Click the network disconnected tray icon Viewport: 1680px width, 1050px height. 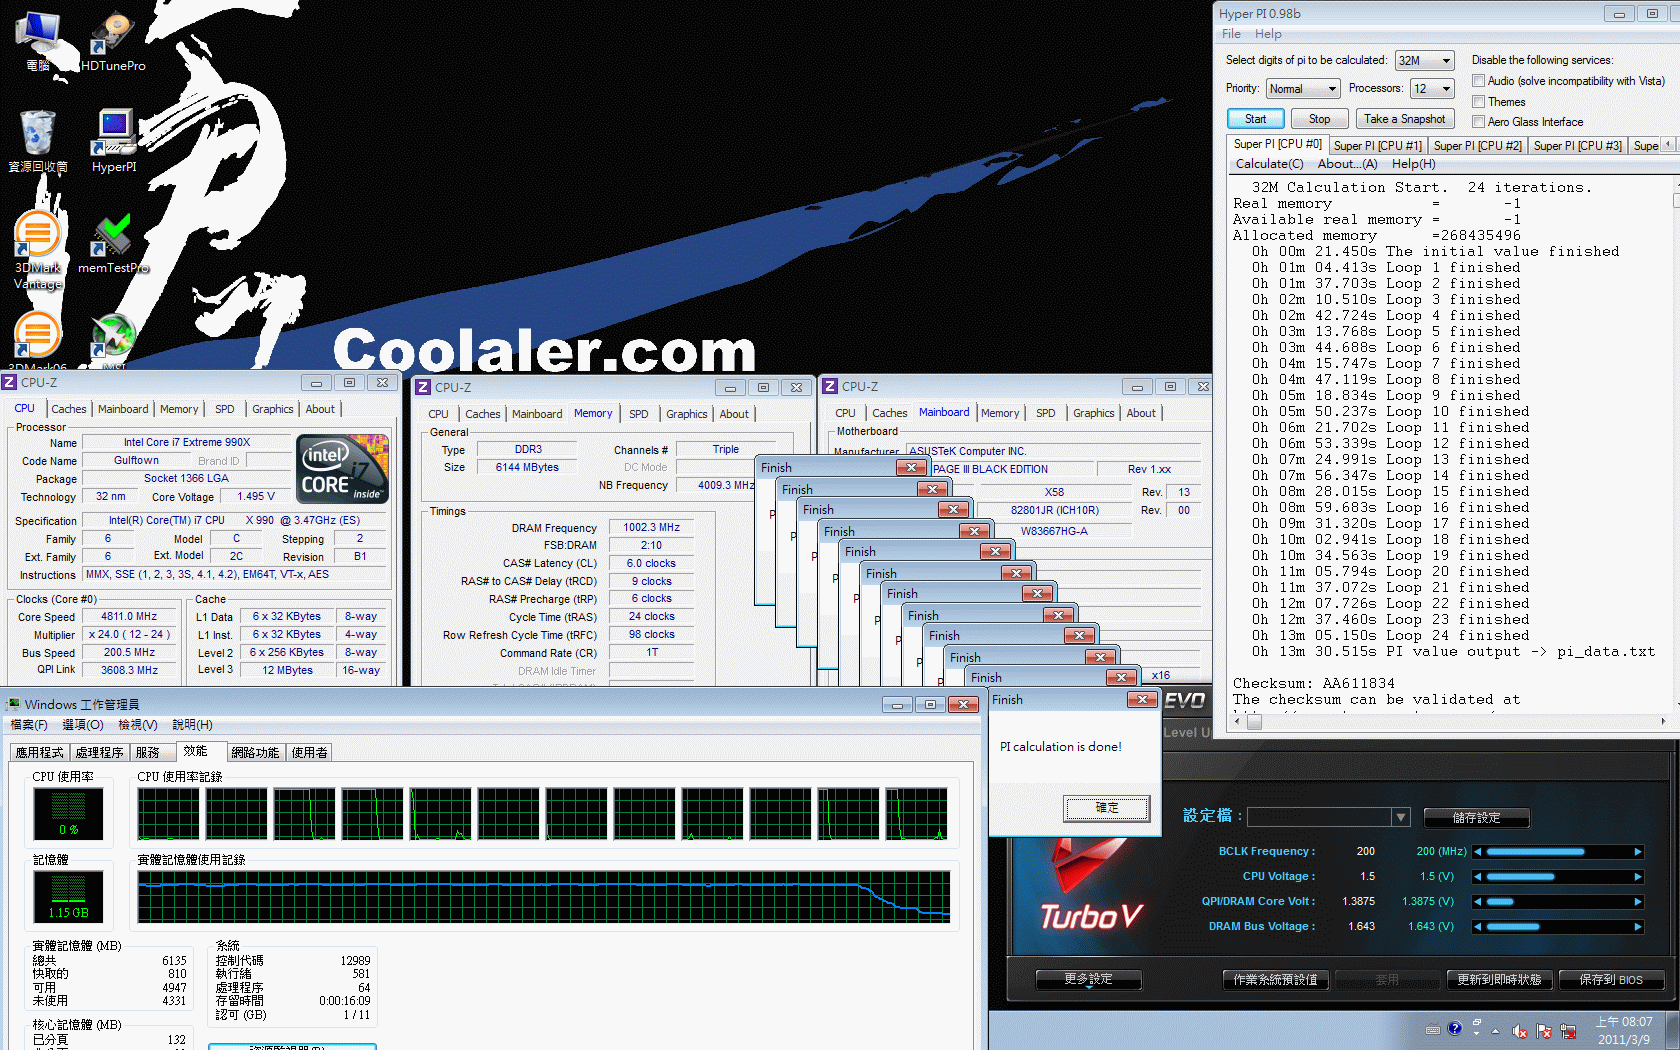tap(1568, 1031)
